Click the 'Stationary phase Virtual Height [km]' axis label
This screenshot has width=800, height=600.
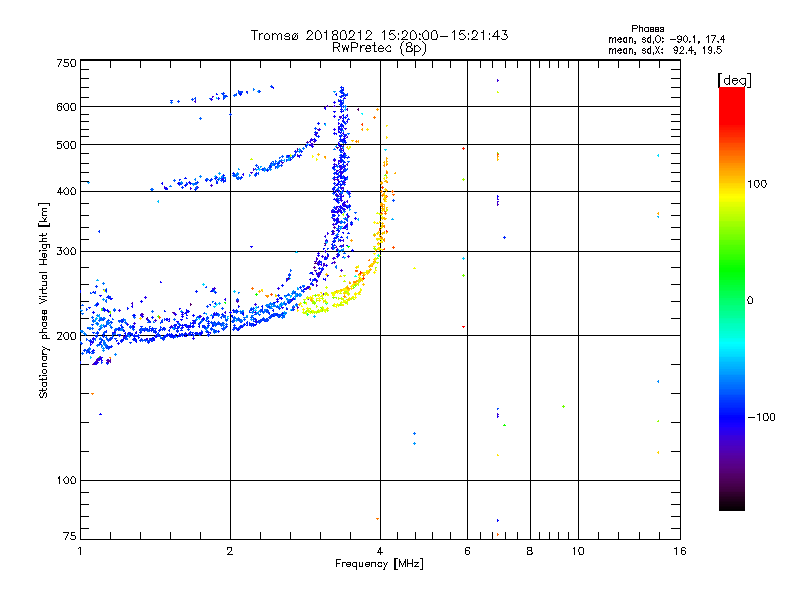pos(43,301)
